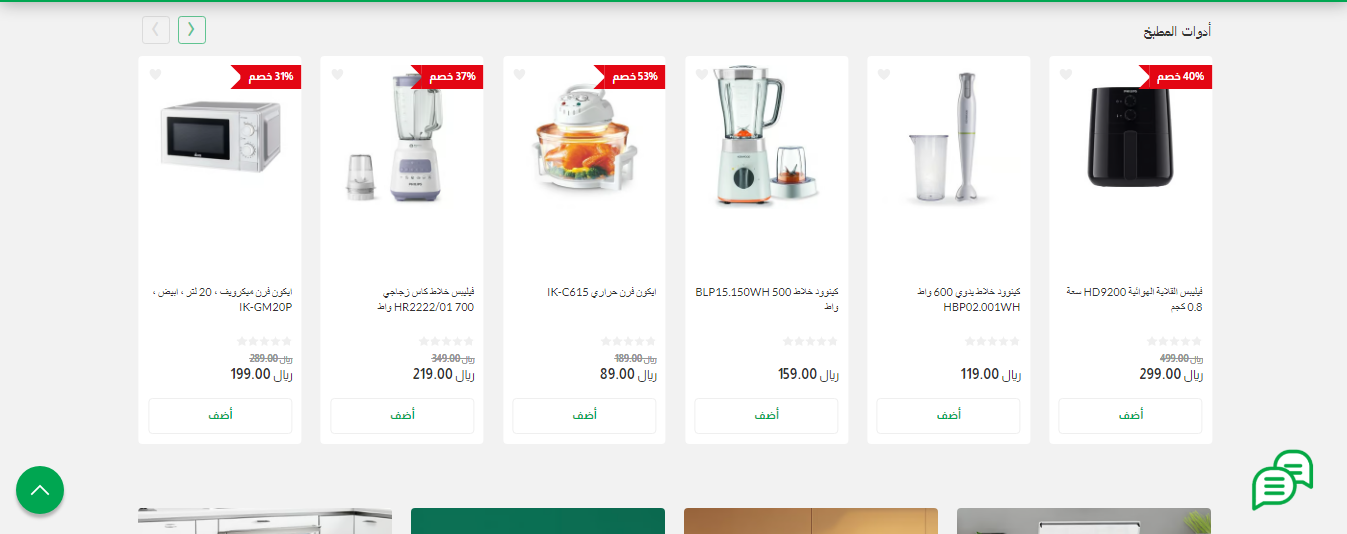
Task: Favorite the Philips air fryer HD9200 heart
Action: point(1065,75)
